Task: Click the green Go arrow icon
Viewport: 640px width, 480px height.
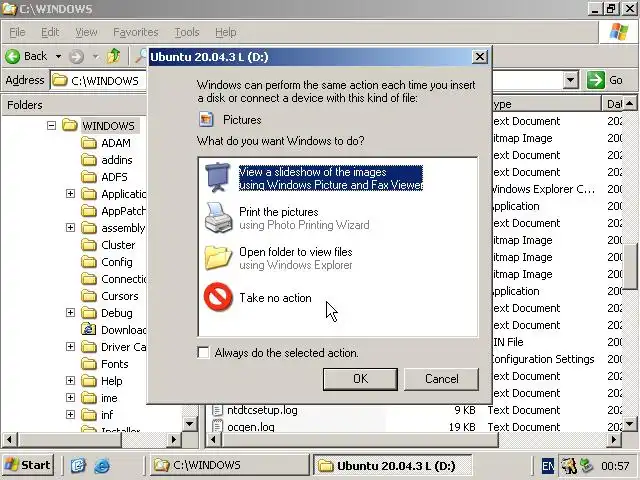Action: coord(596,80)
